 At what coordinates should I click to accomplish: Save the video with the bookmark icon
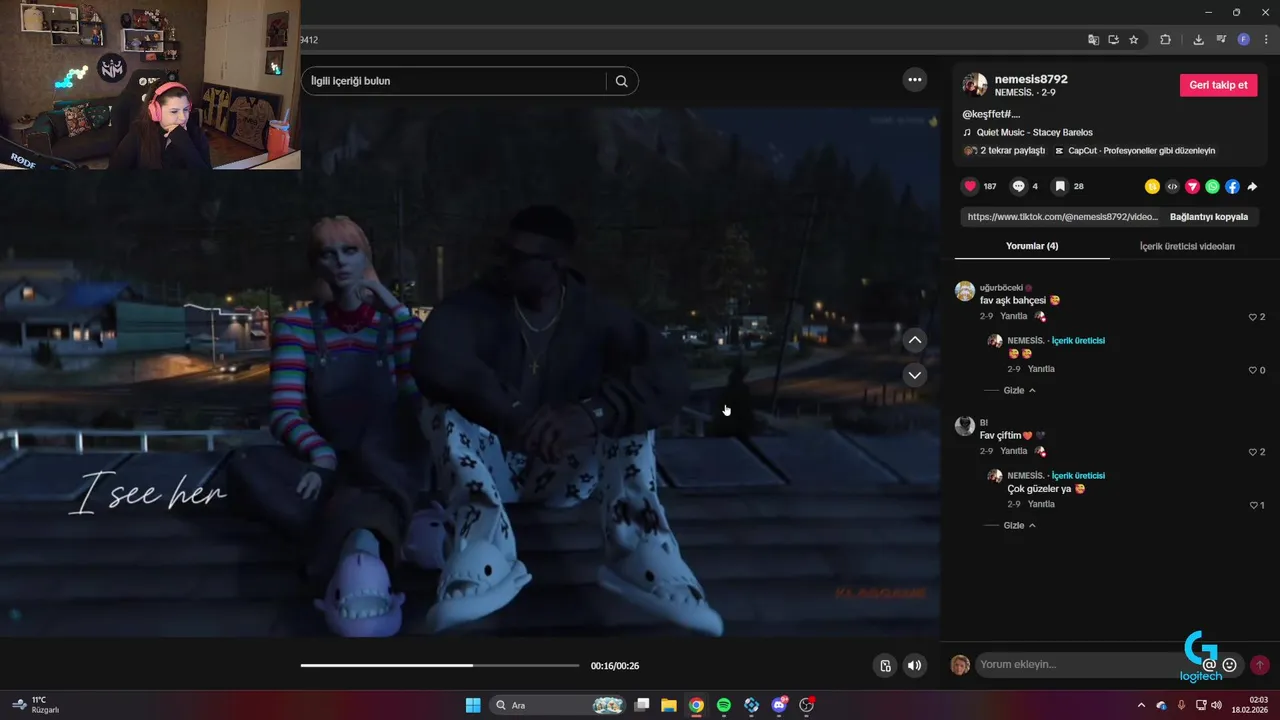pyautogui.click(x=1060, y=186)
